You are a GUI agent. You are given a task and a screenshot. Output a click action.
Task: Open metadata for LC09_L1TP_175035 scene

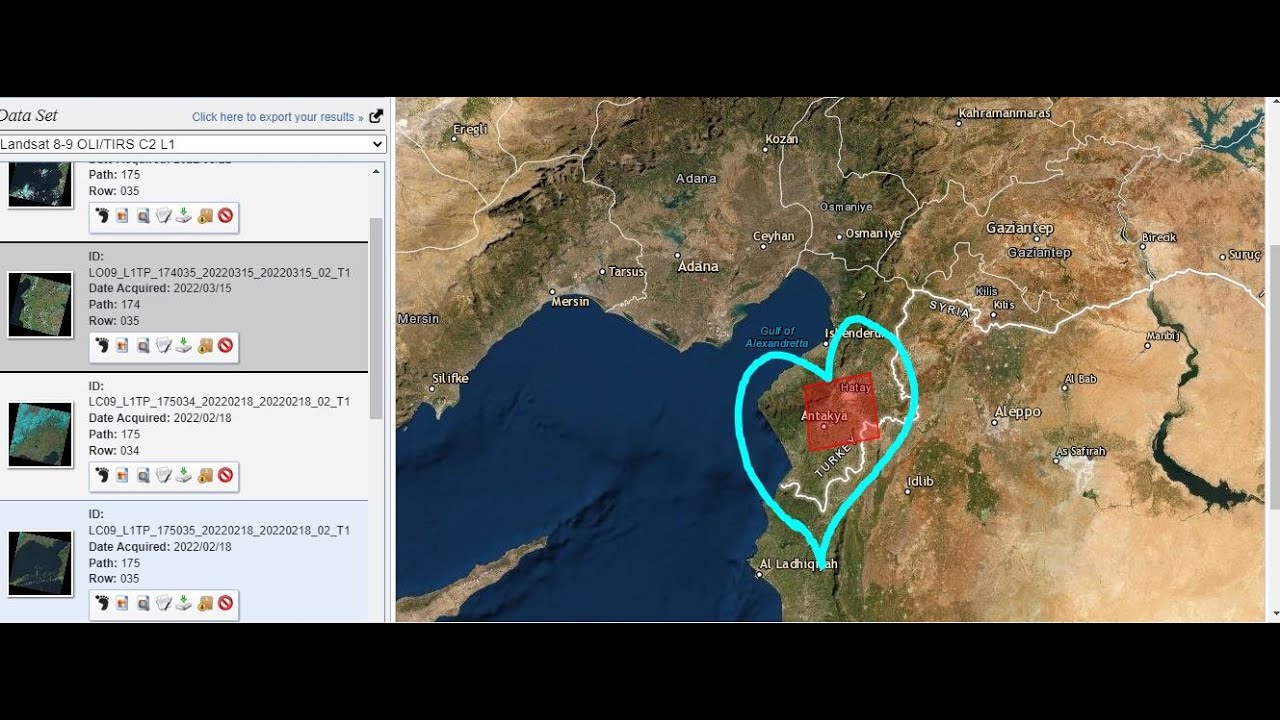tap(164, 604)
